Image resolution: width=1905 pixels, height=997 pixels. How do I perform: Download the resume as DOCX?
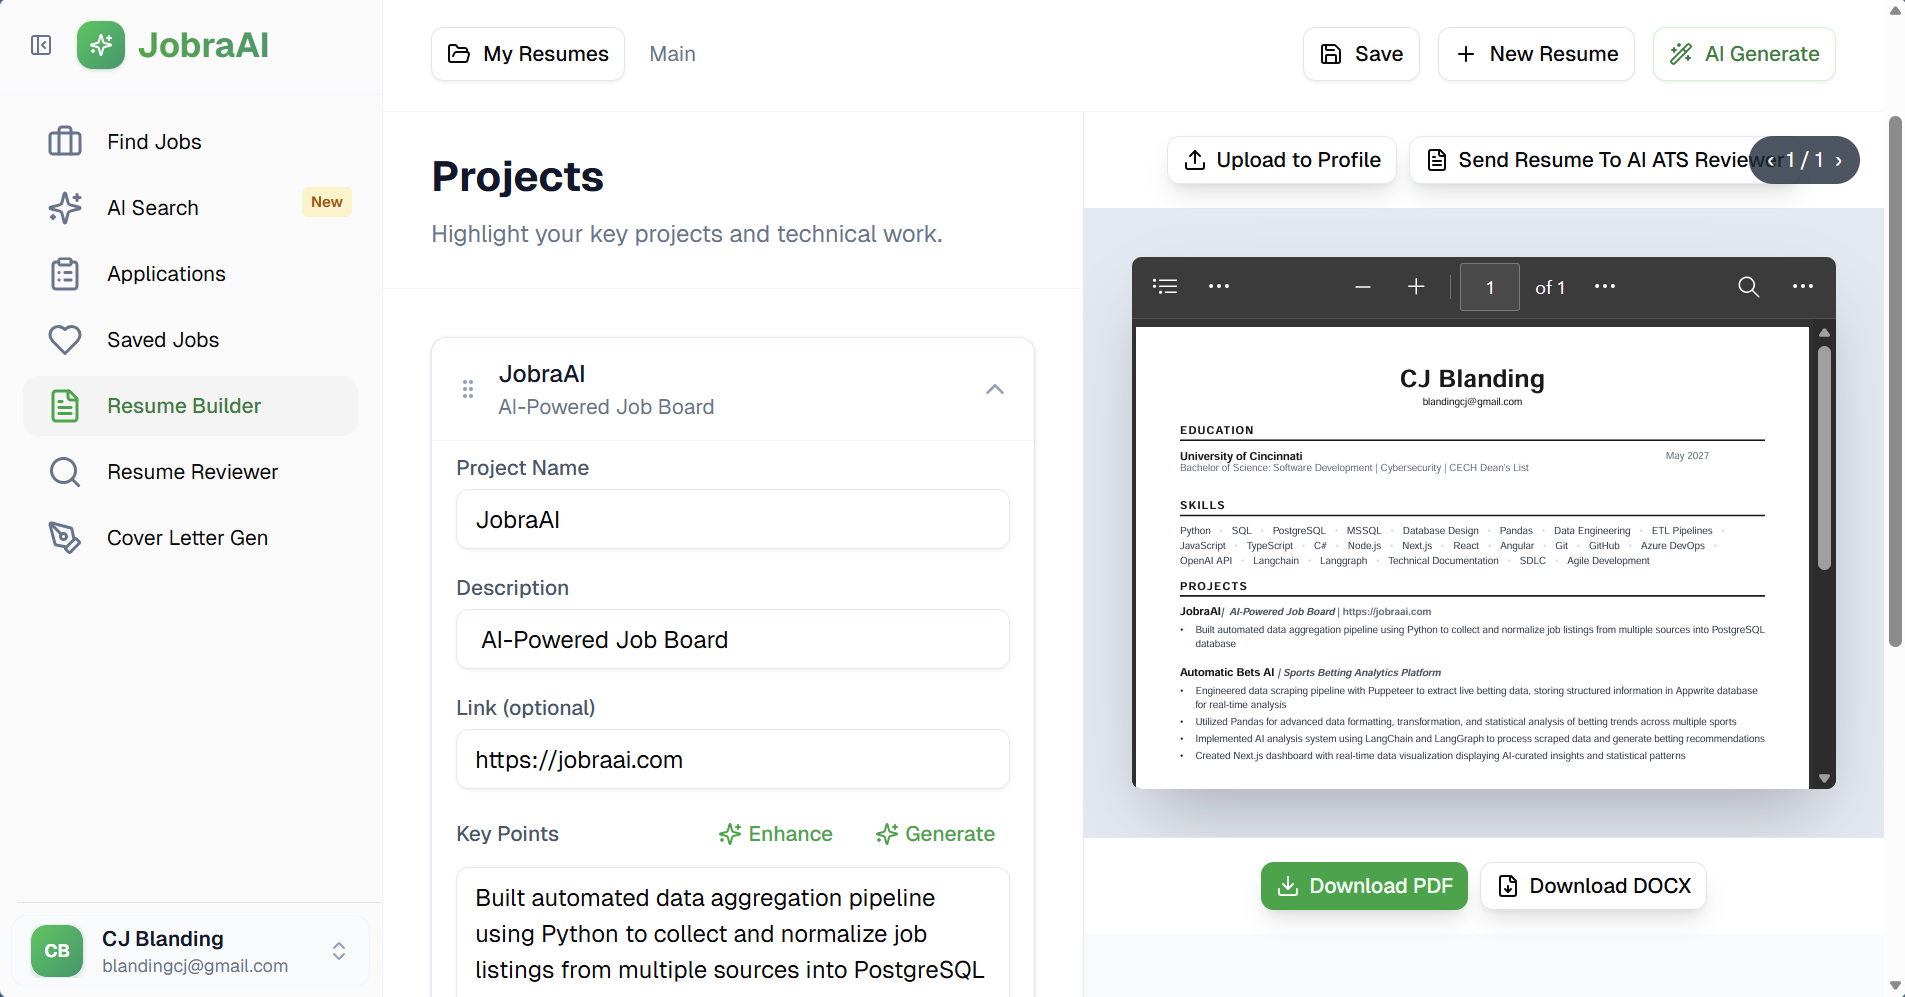1593,886
